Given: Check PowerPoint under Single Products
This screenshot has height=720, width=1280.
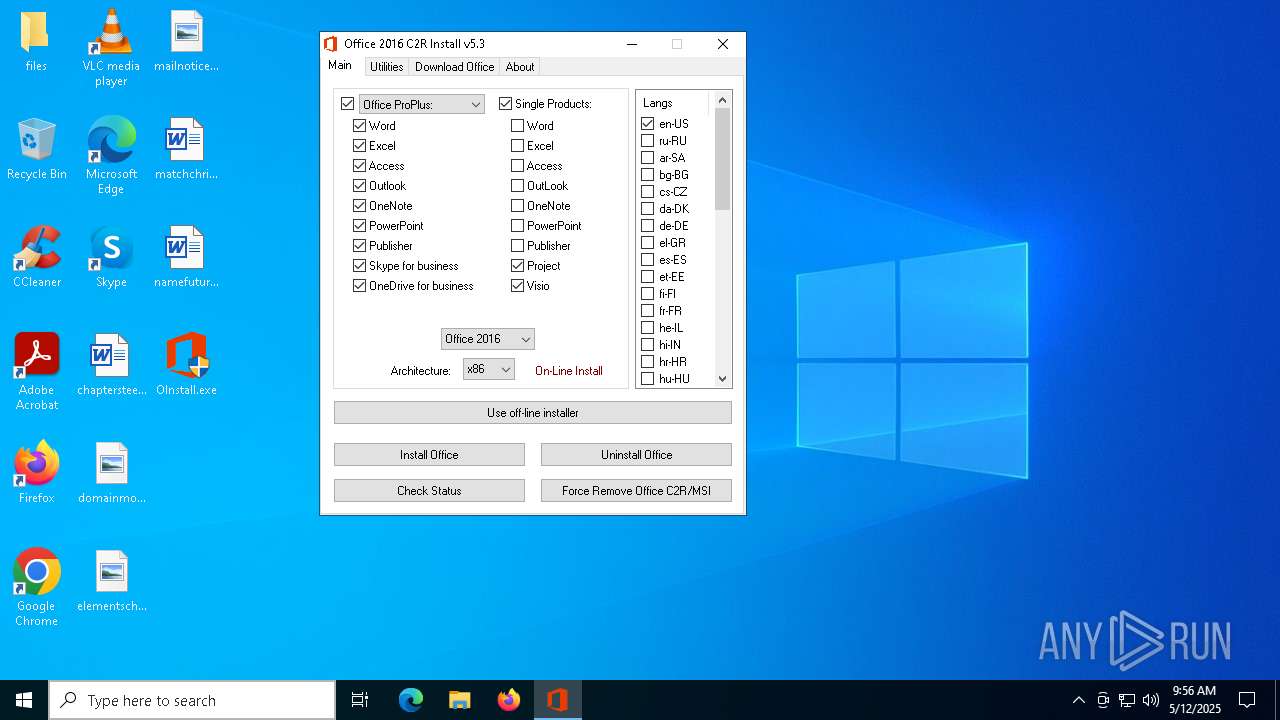Looking at the screenshot, I should [518, 226].
